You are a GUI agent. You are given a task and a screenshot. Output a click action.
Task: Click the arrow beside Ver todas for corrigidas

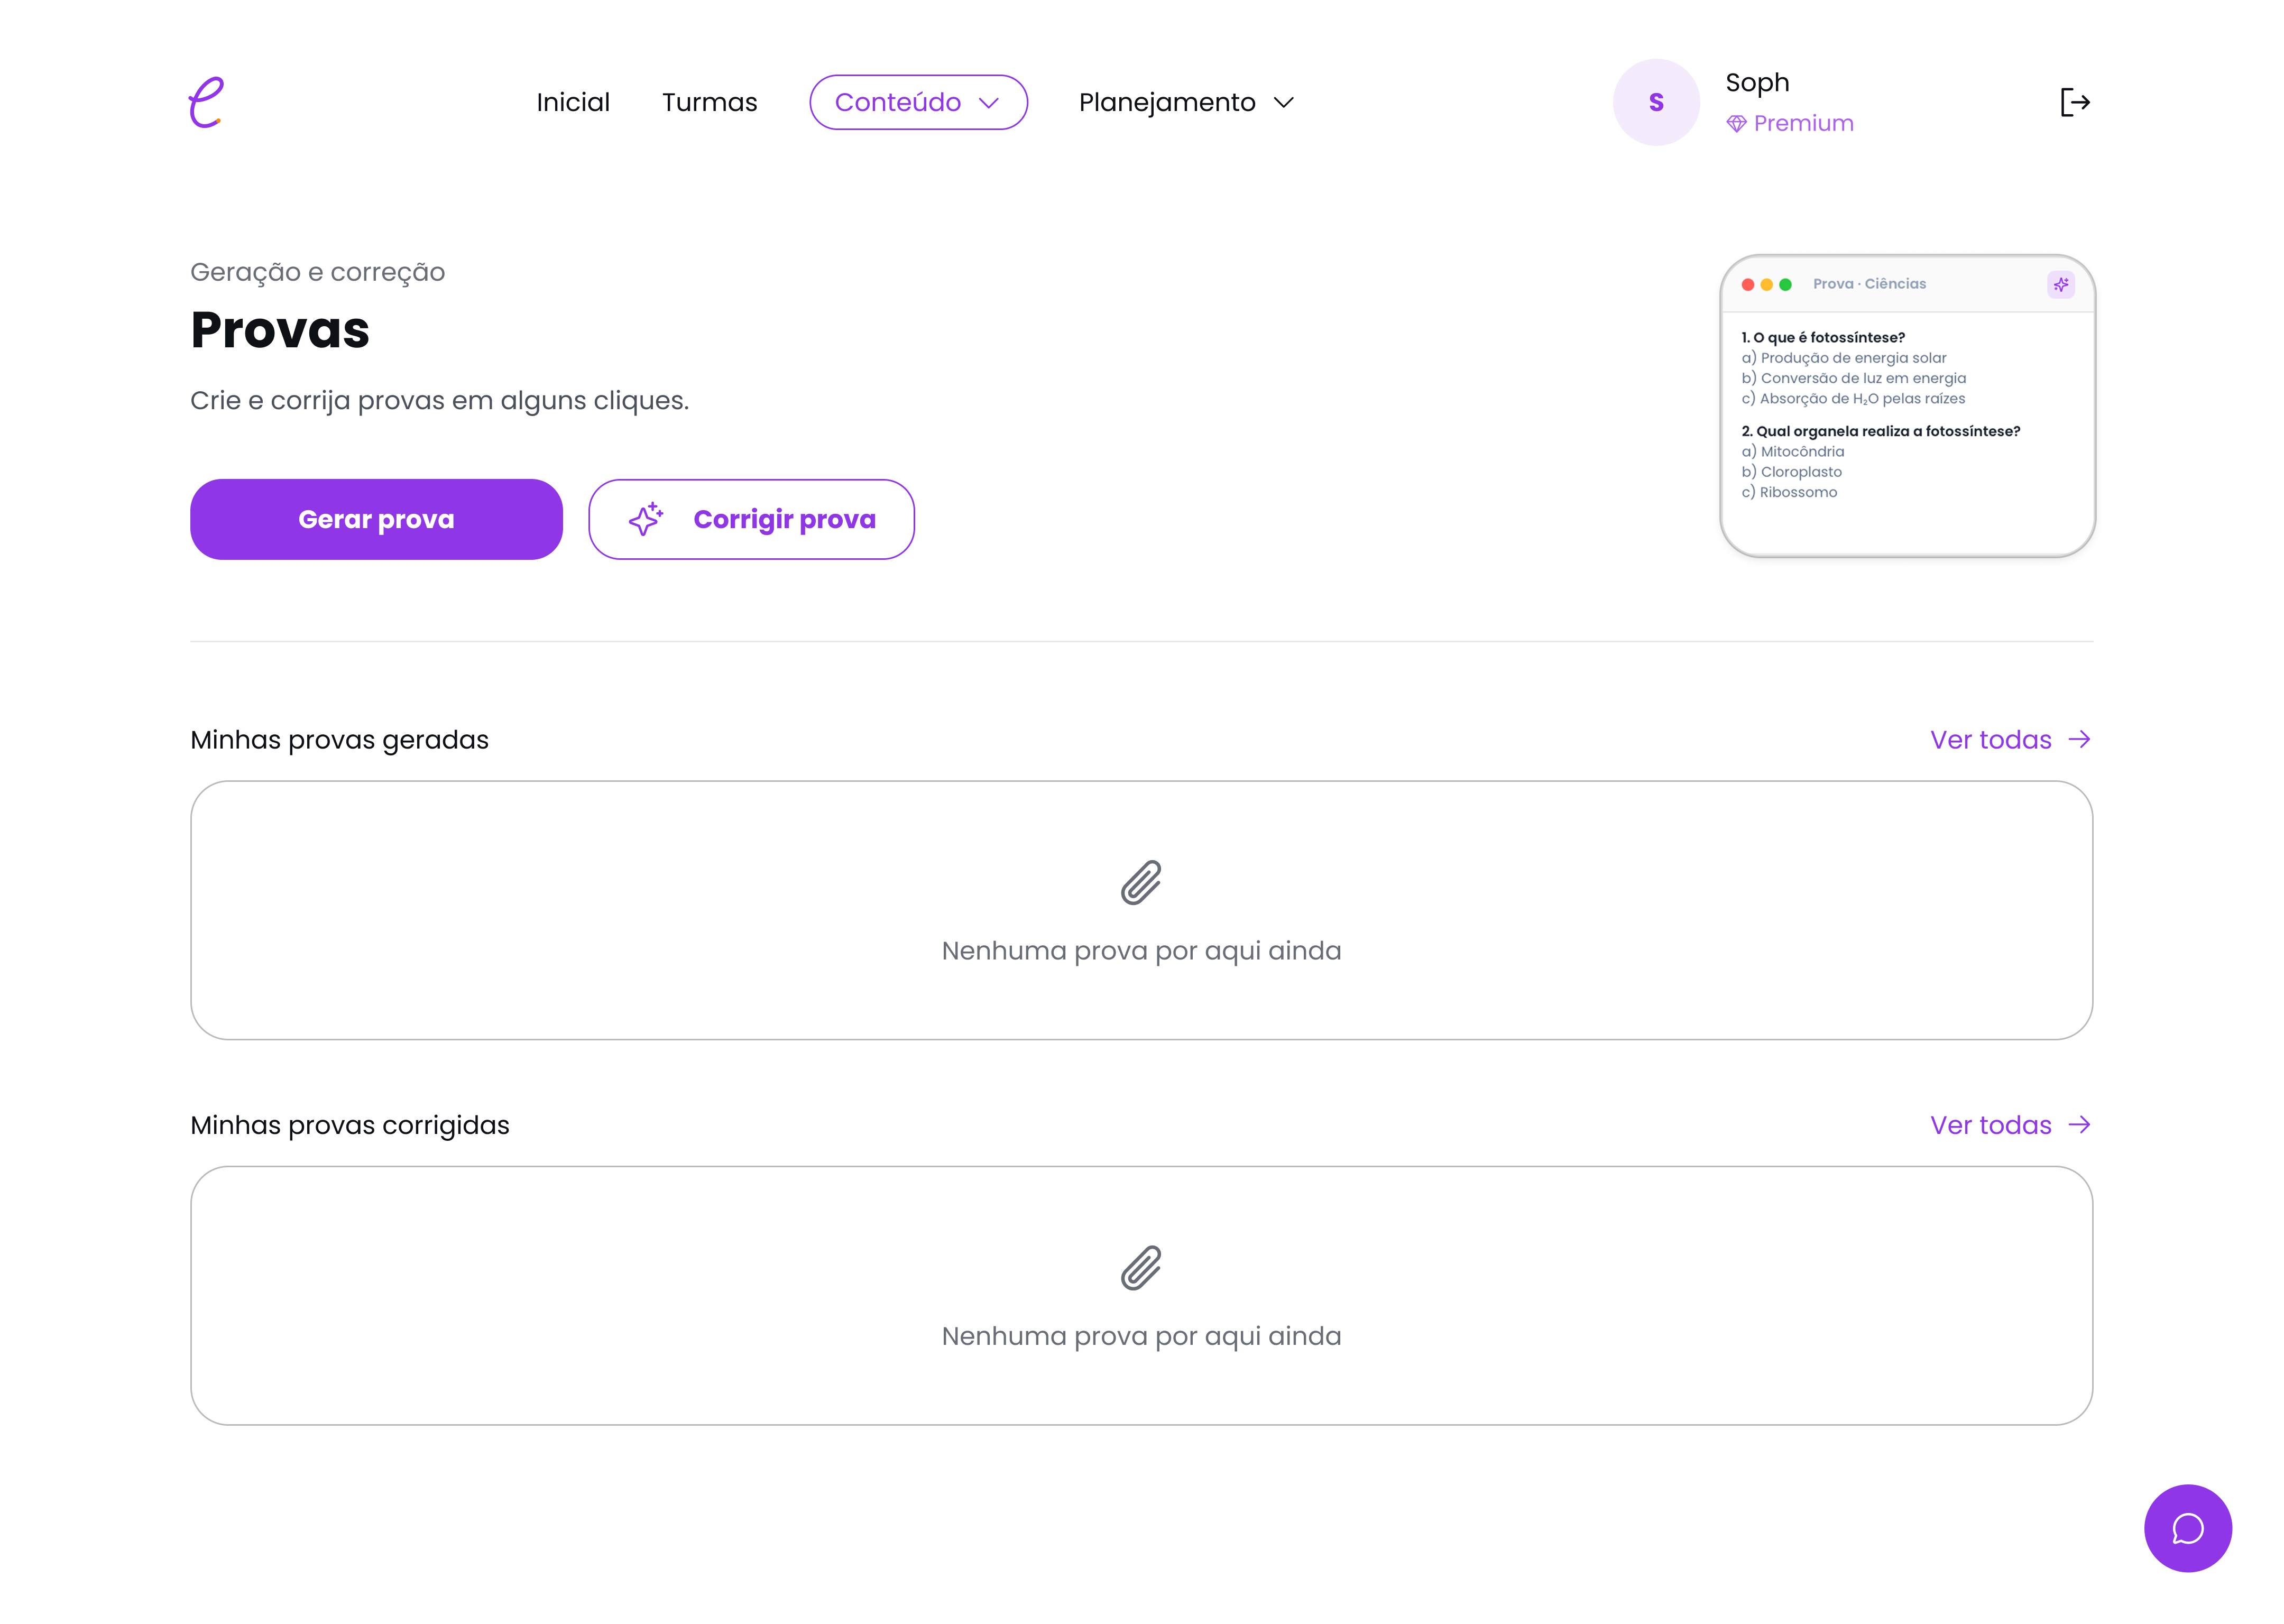(x=2079, y=1125)
